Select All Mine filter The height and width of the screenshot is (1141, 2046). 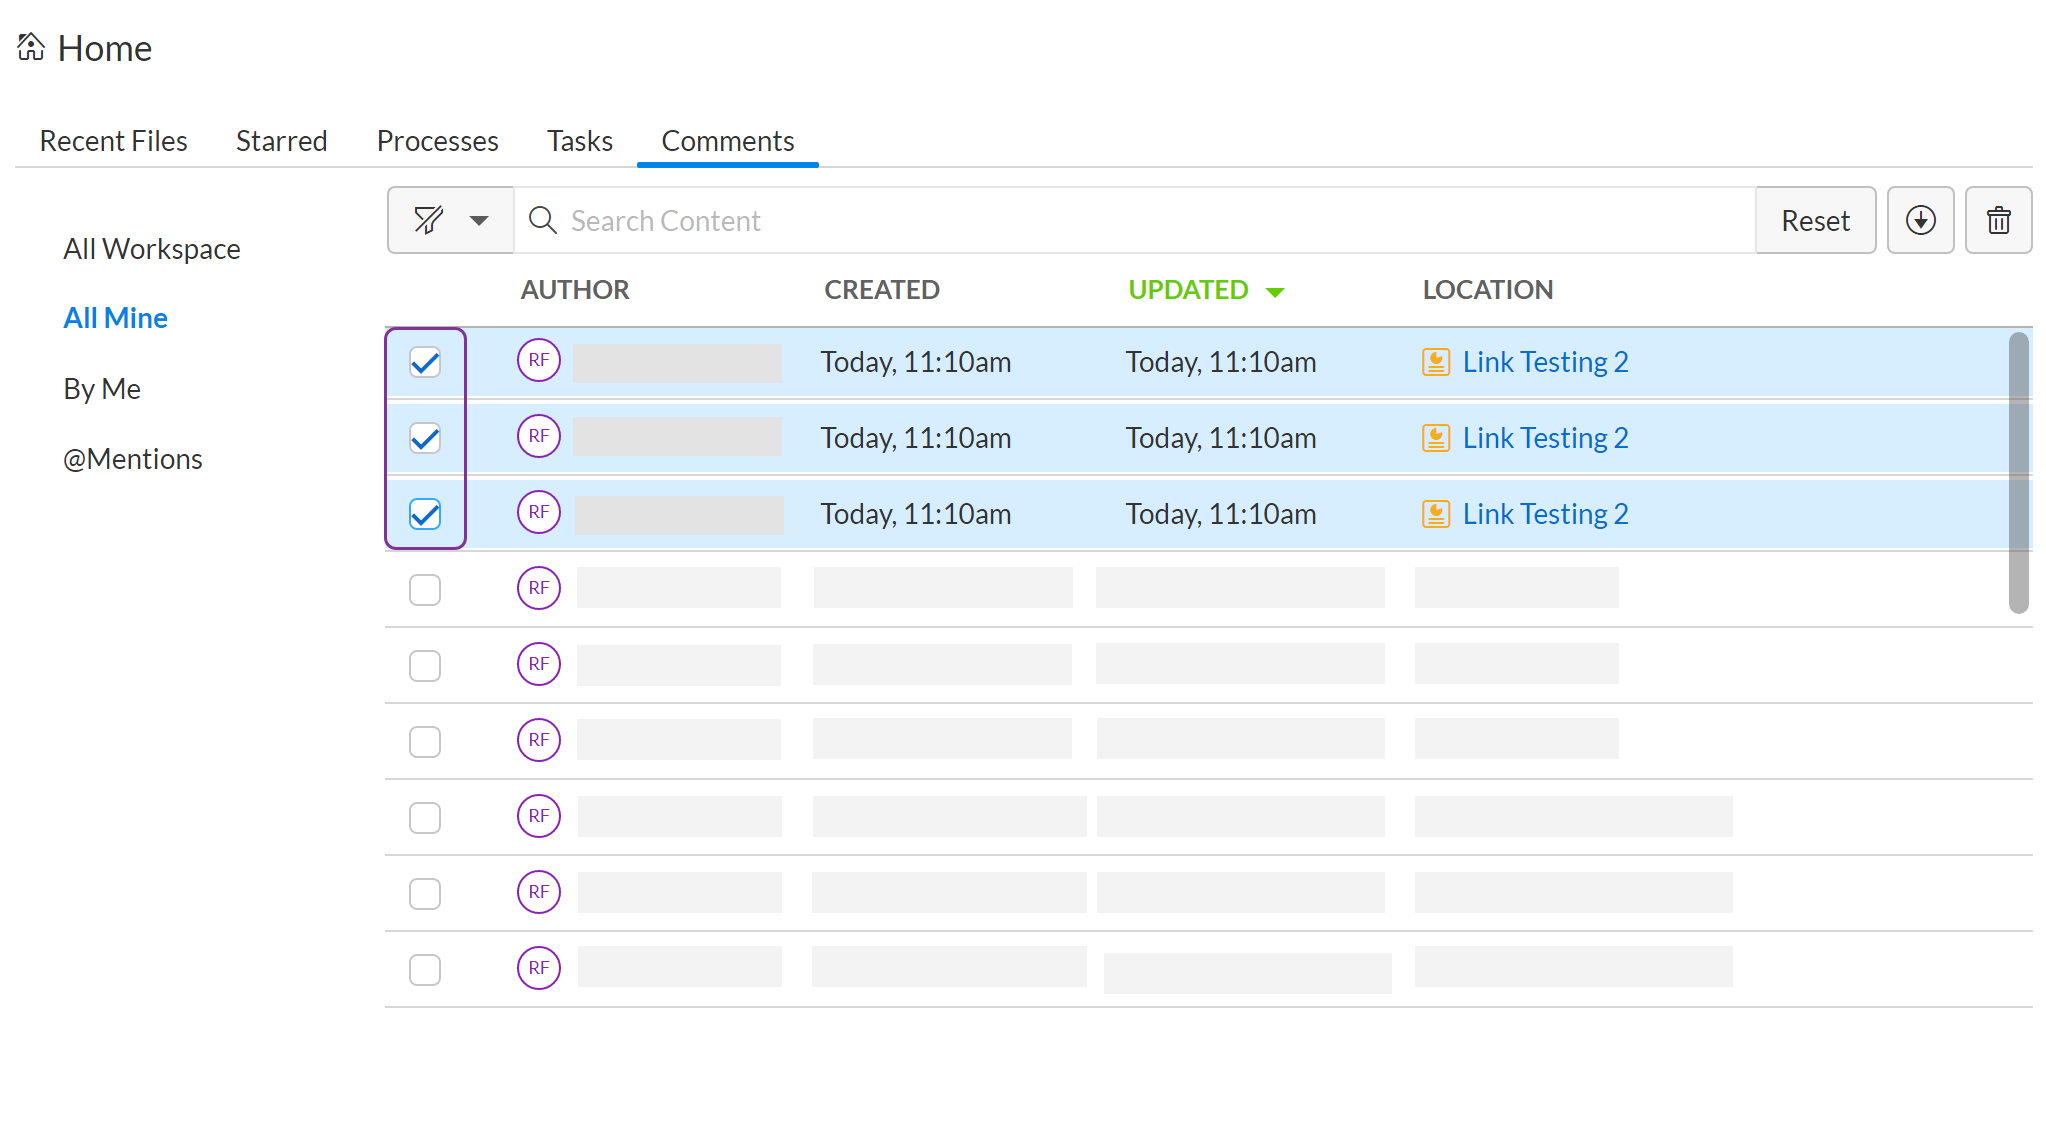pyautogui.click(x=115, y=318)
